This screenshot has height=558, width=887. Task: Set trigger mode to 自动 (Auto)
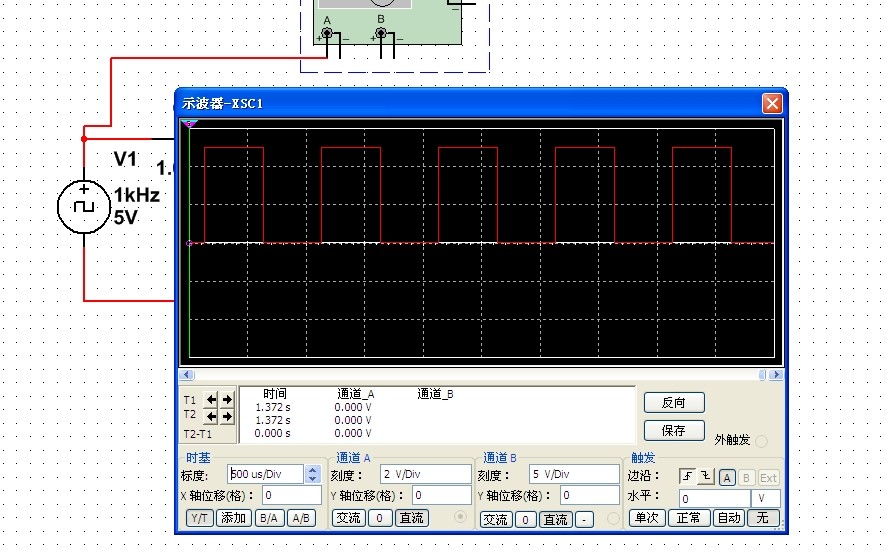point(729,518)
